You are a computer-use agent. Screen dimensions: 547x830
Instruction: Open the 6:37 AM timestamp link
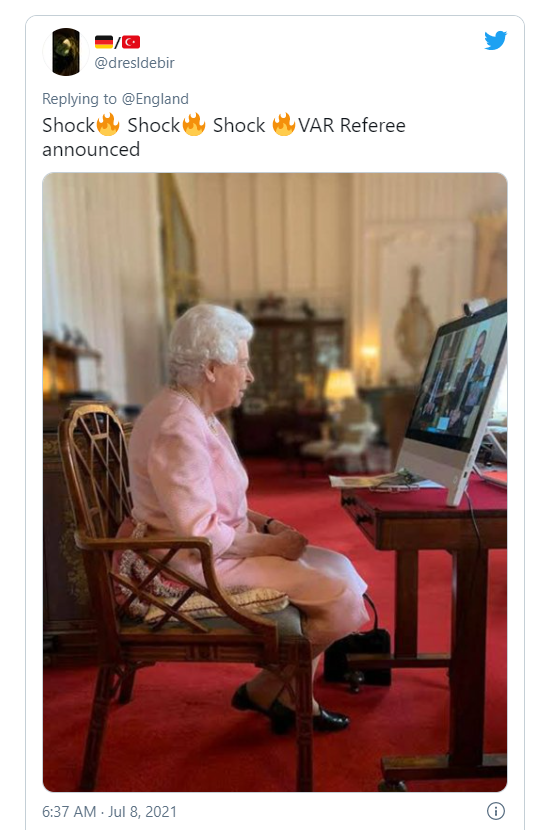(69, 811)
